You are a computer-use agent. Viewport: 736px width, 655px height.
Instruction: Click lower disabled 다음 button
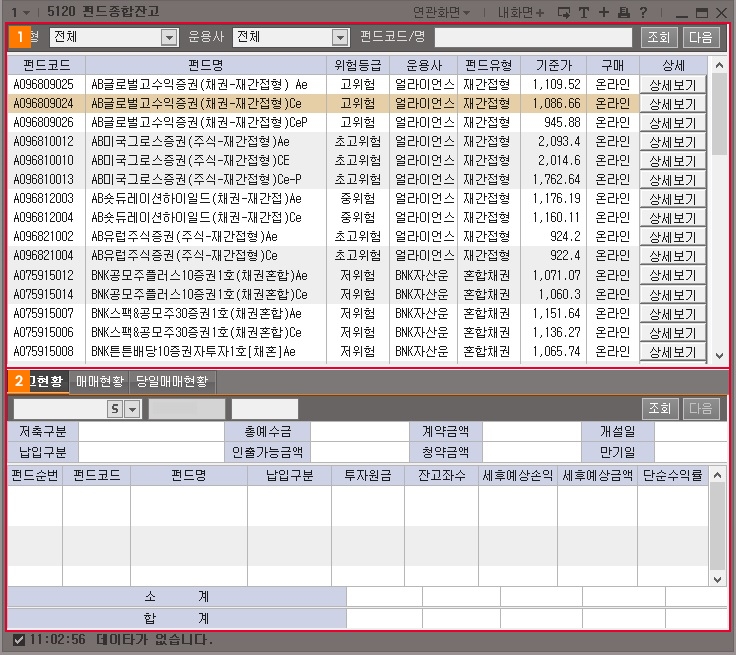coord(701,408)
